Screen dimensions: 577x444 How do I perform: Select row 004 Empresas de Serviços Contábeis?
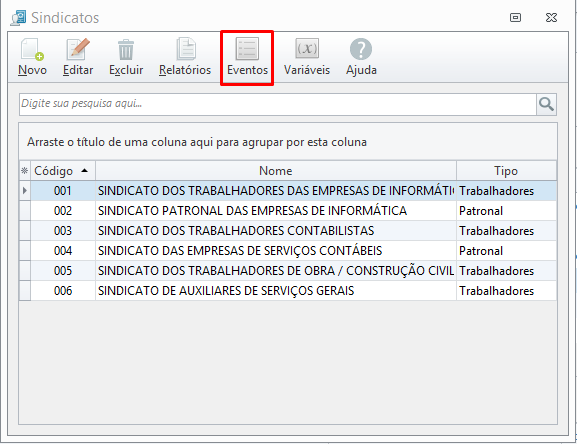coord(288,251)
